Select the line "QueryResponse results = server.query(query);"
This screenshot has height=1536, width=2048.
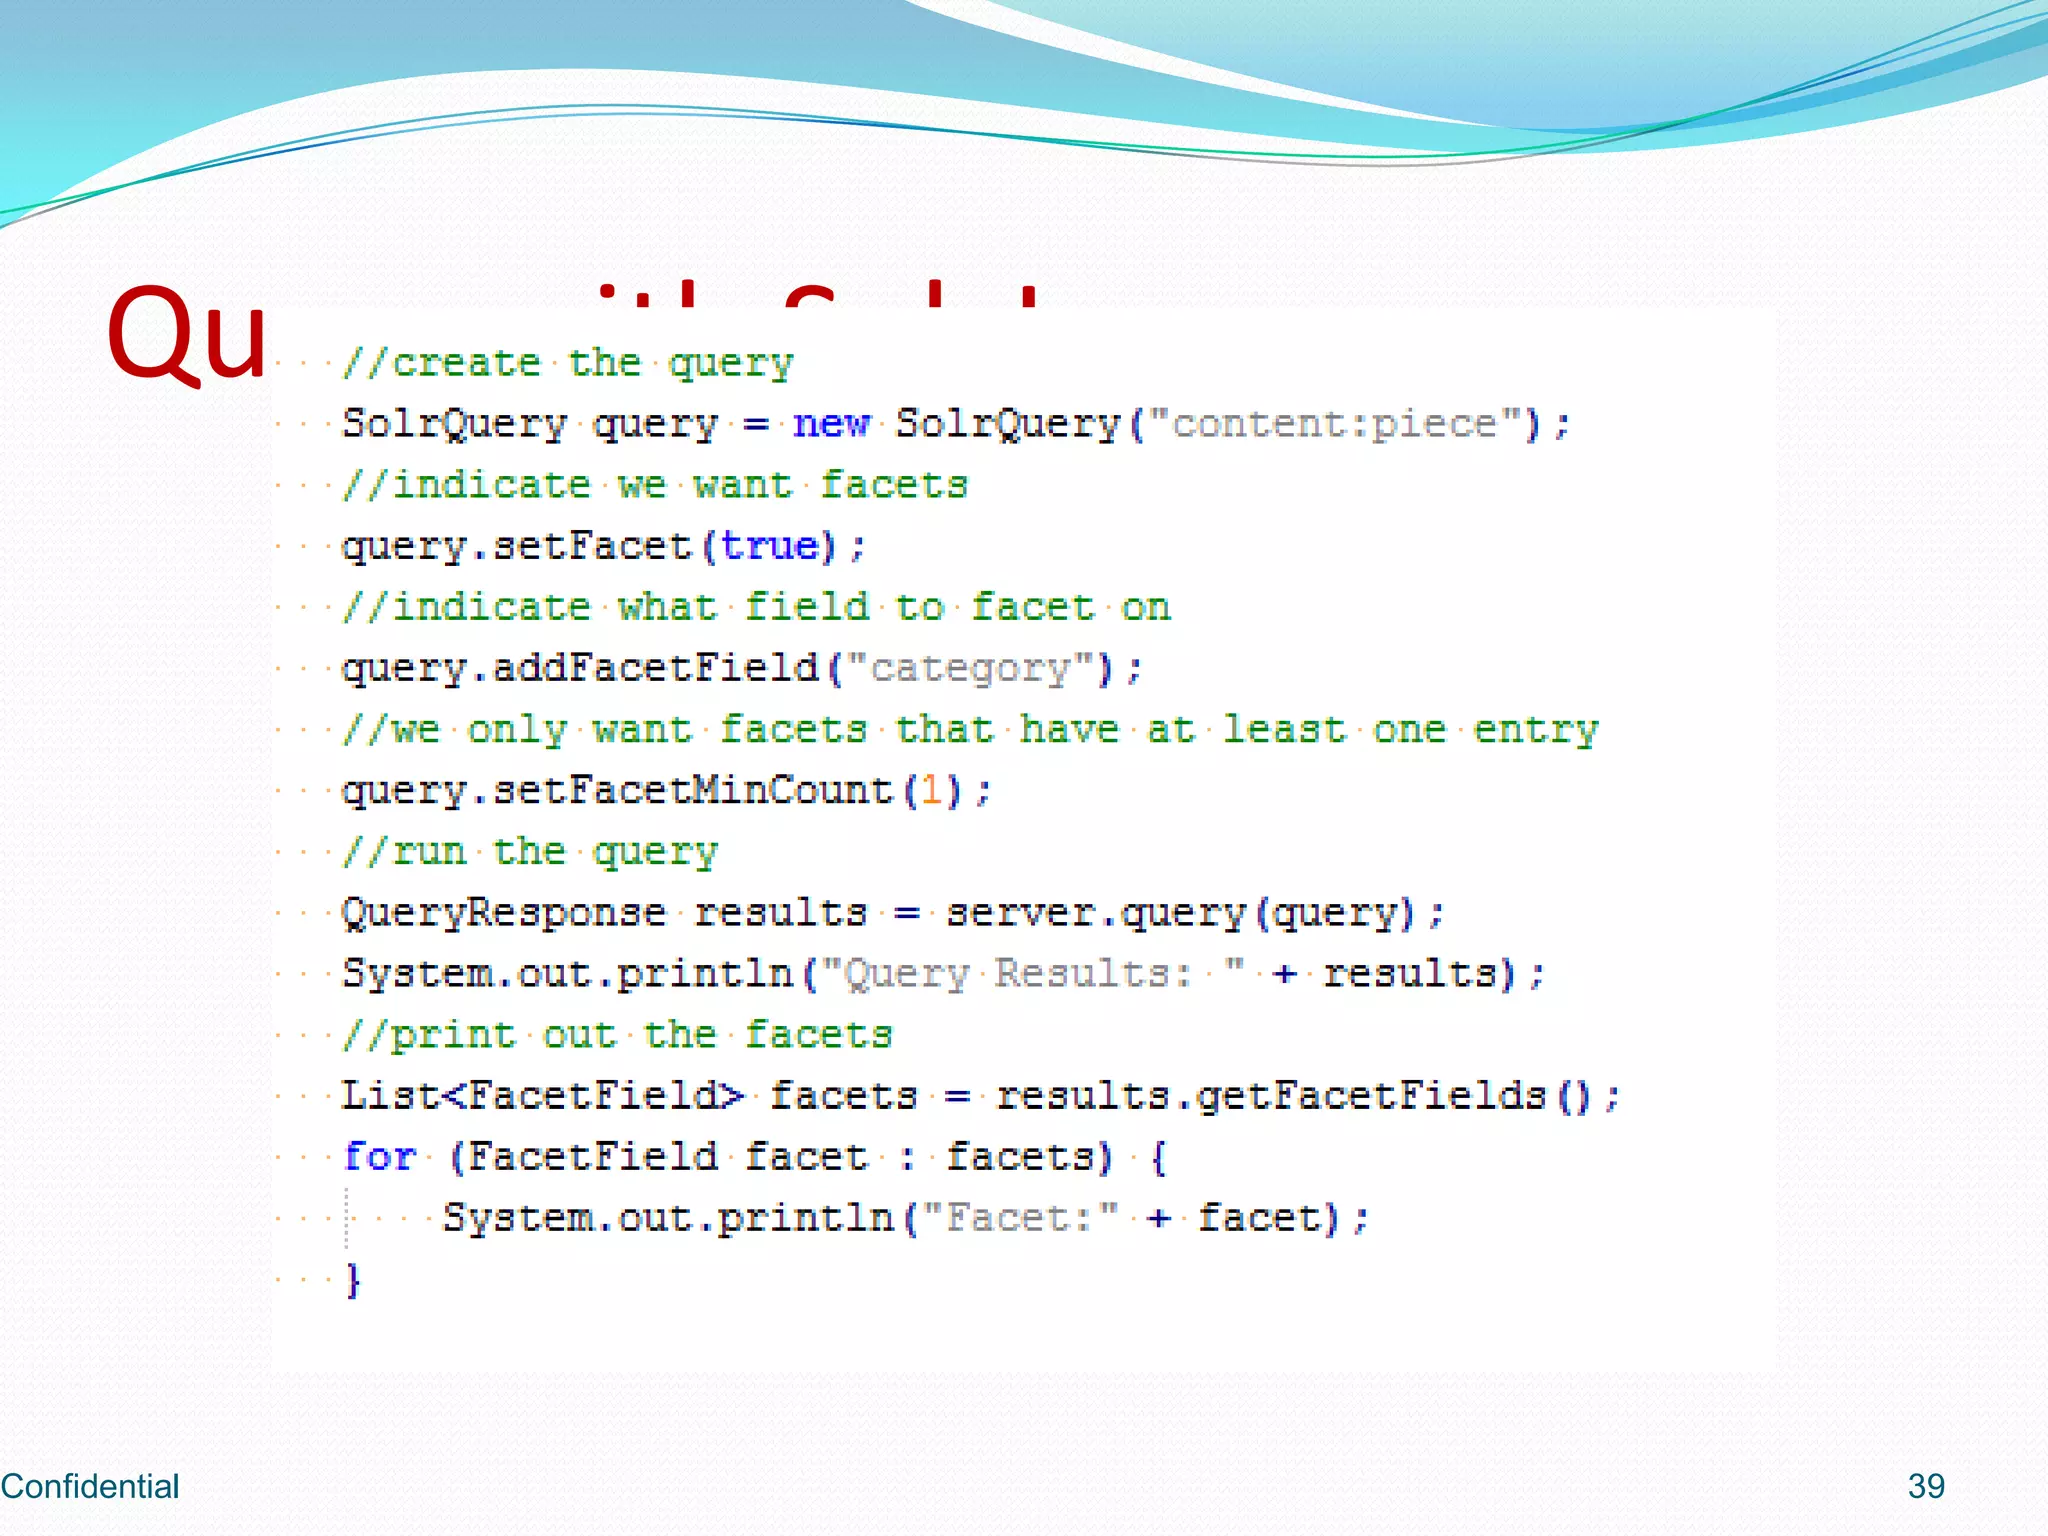893,914
